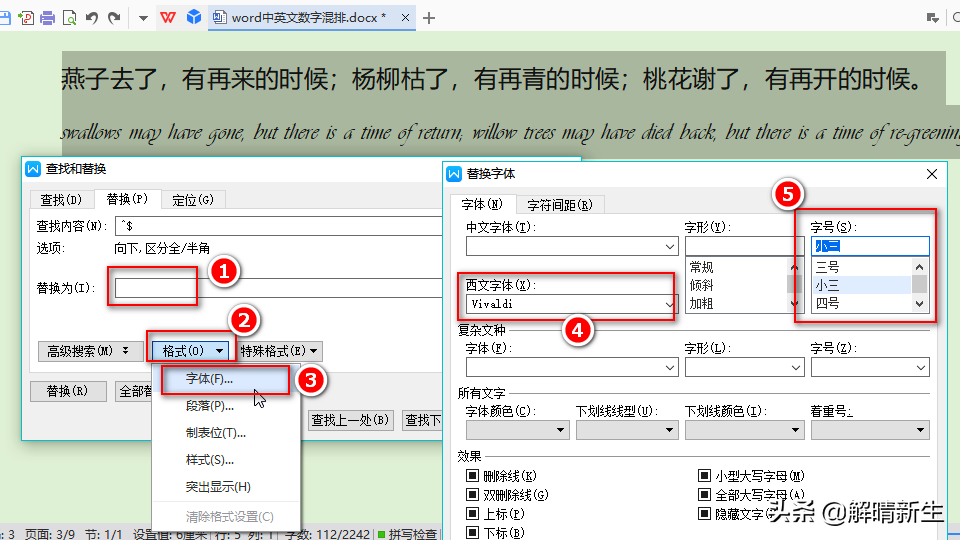This screenshot has width=960, height=540.
Task: Open the quick access toolbar dropdown arrow
Action: click(x=143, y=18)
